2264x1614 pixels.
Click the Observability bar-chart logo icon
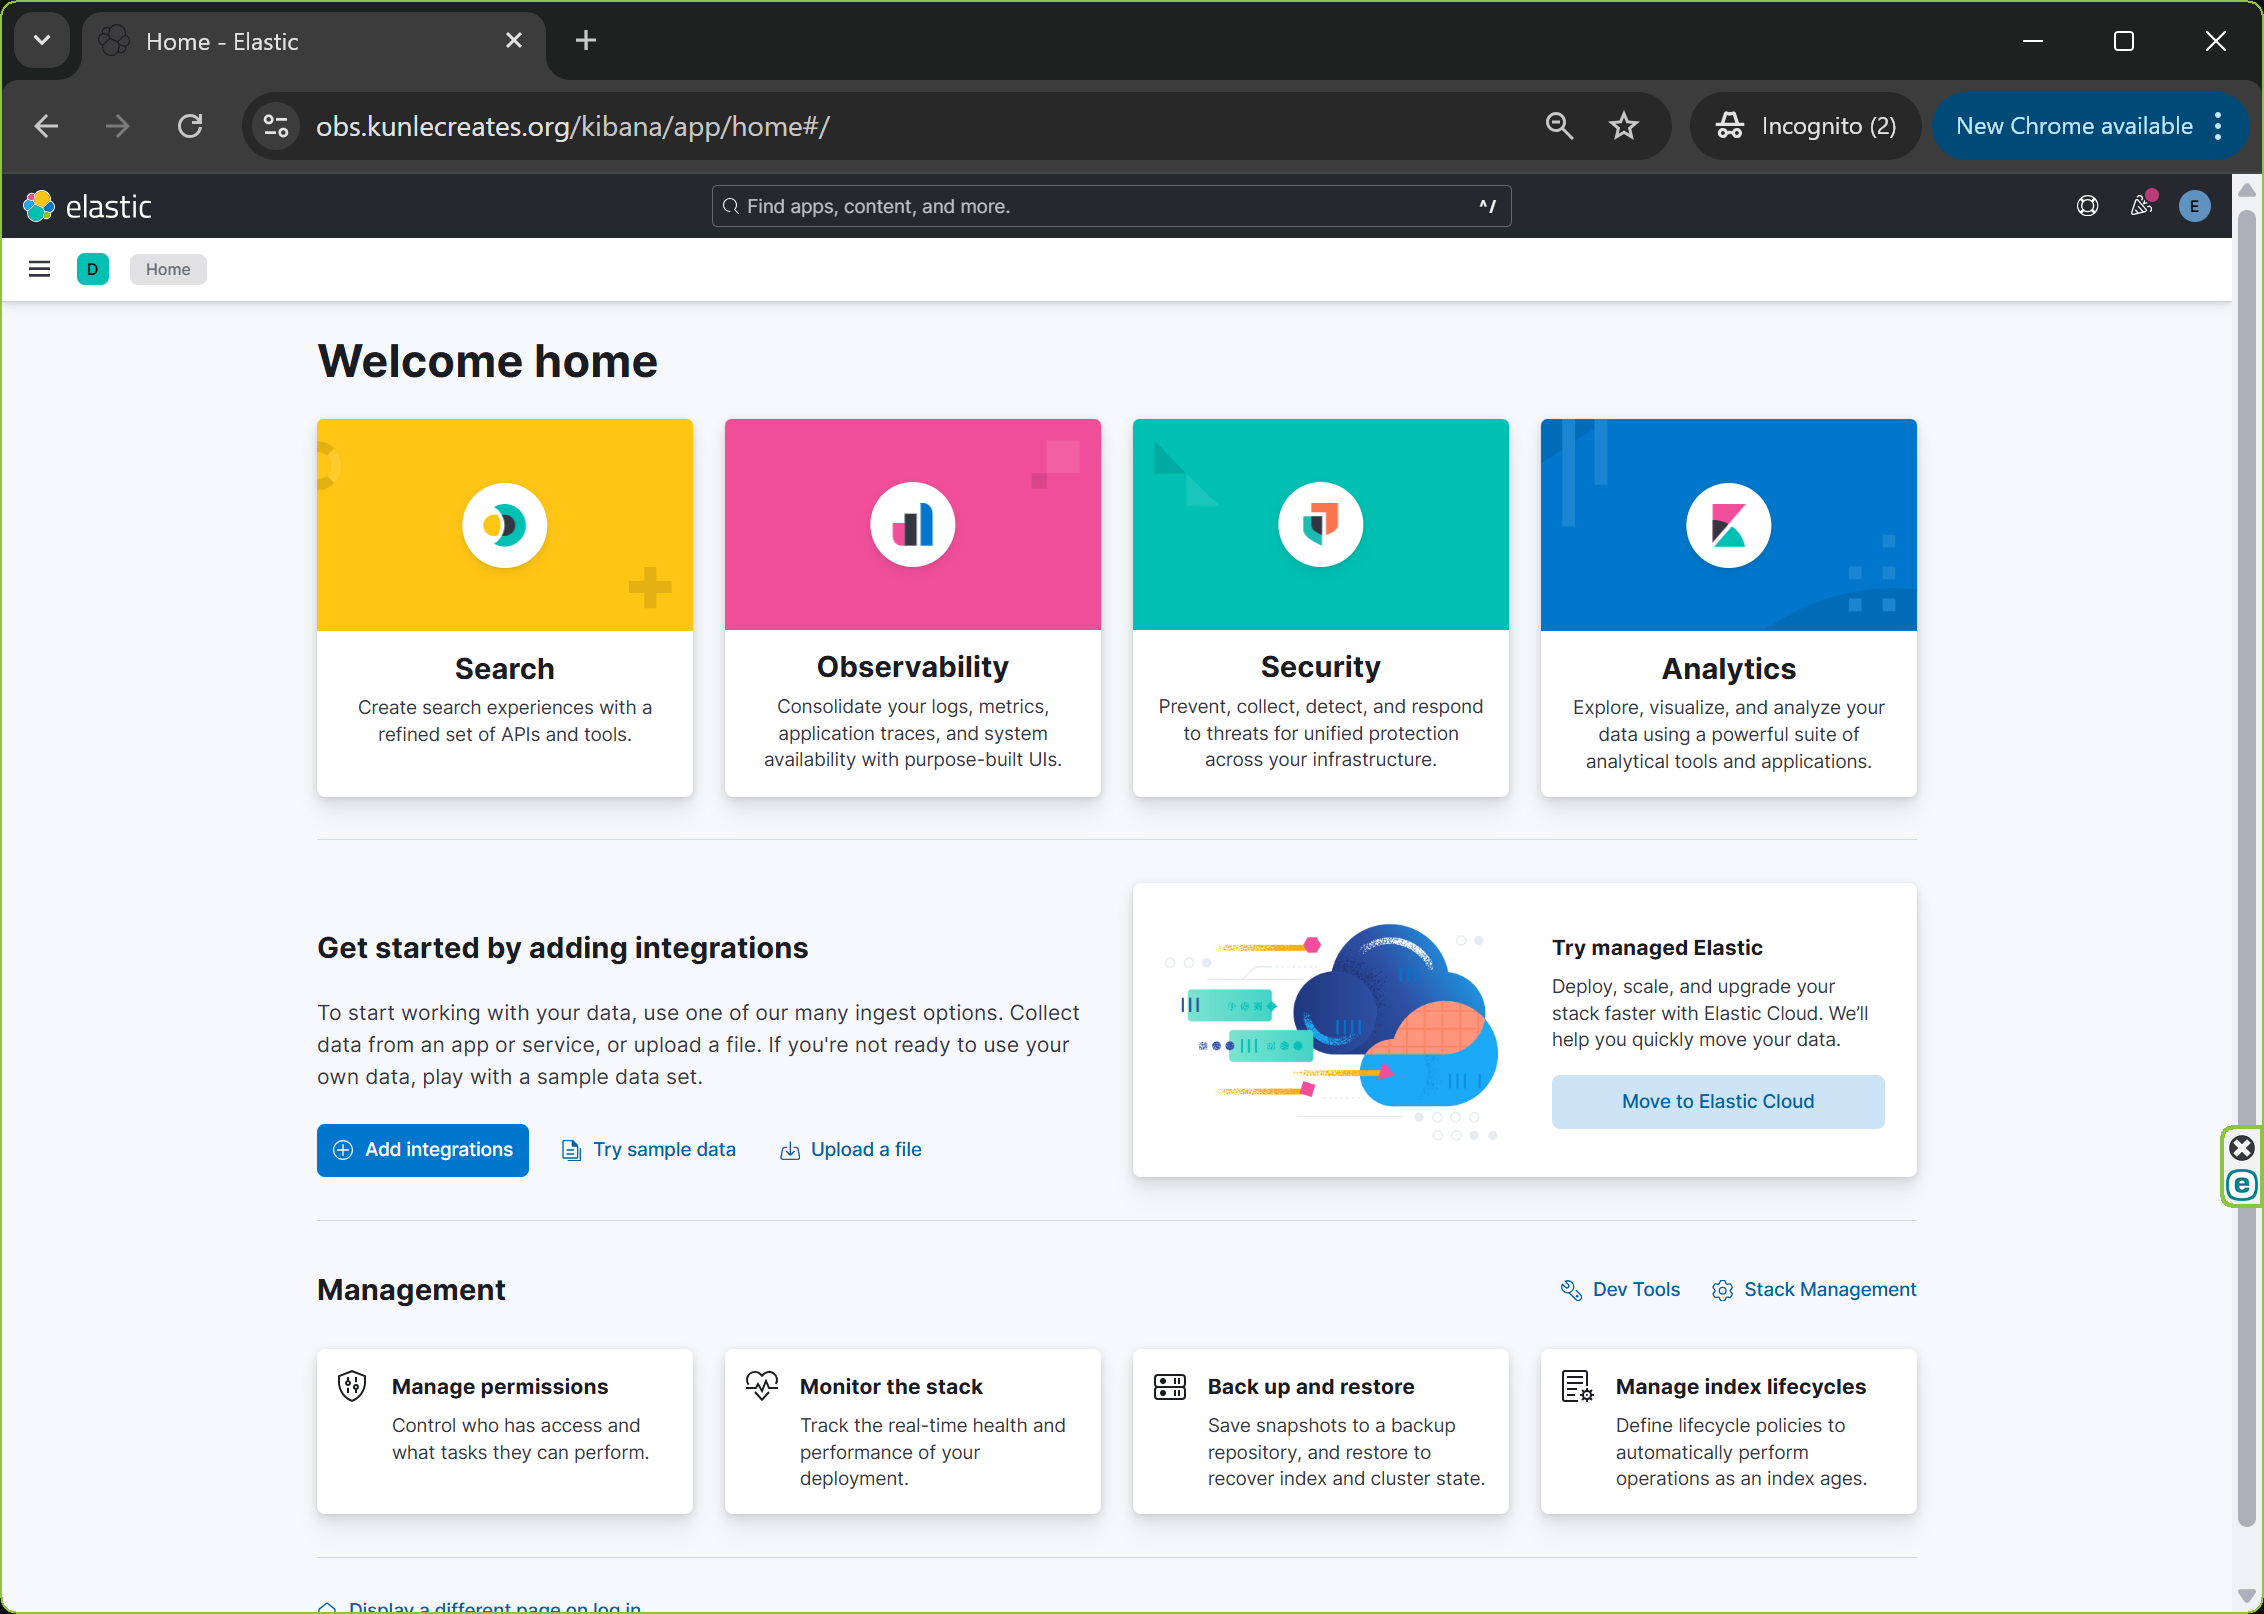coord(912,525)
